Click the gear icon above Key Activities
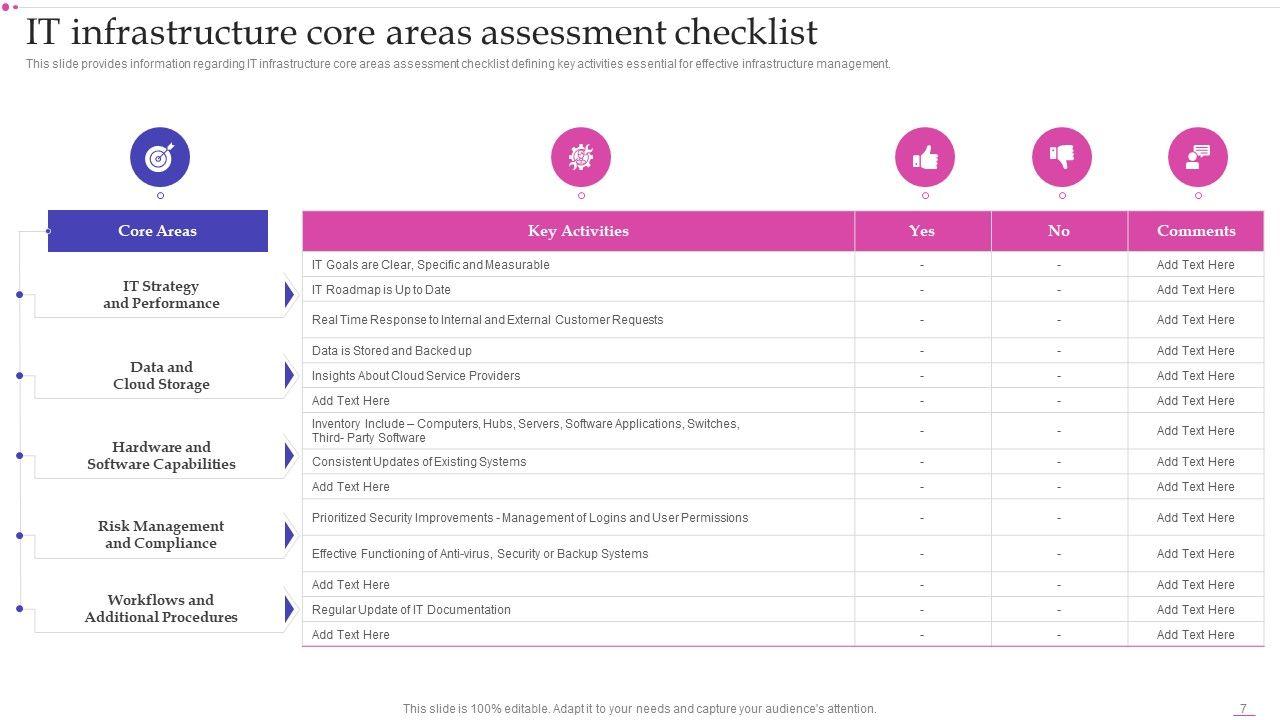The width and height of the screenshot is (1280, 720). point(581,157)
